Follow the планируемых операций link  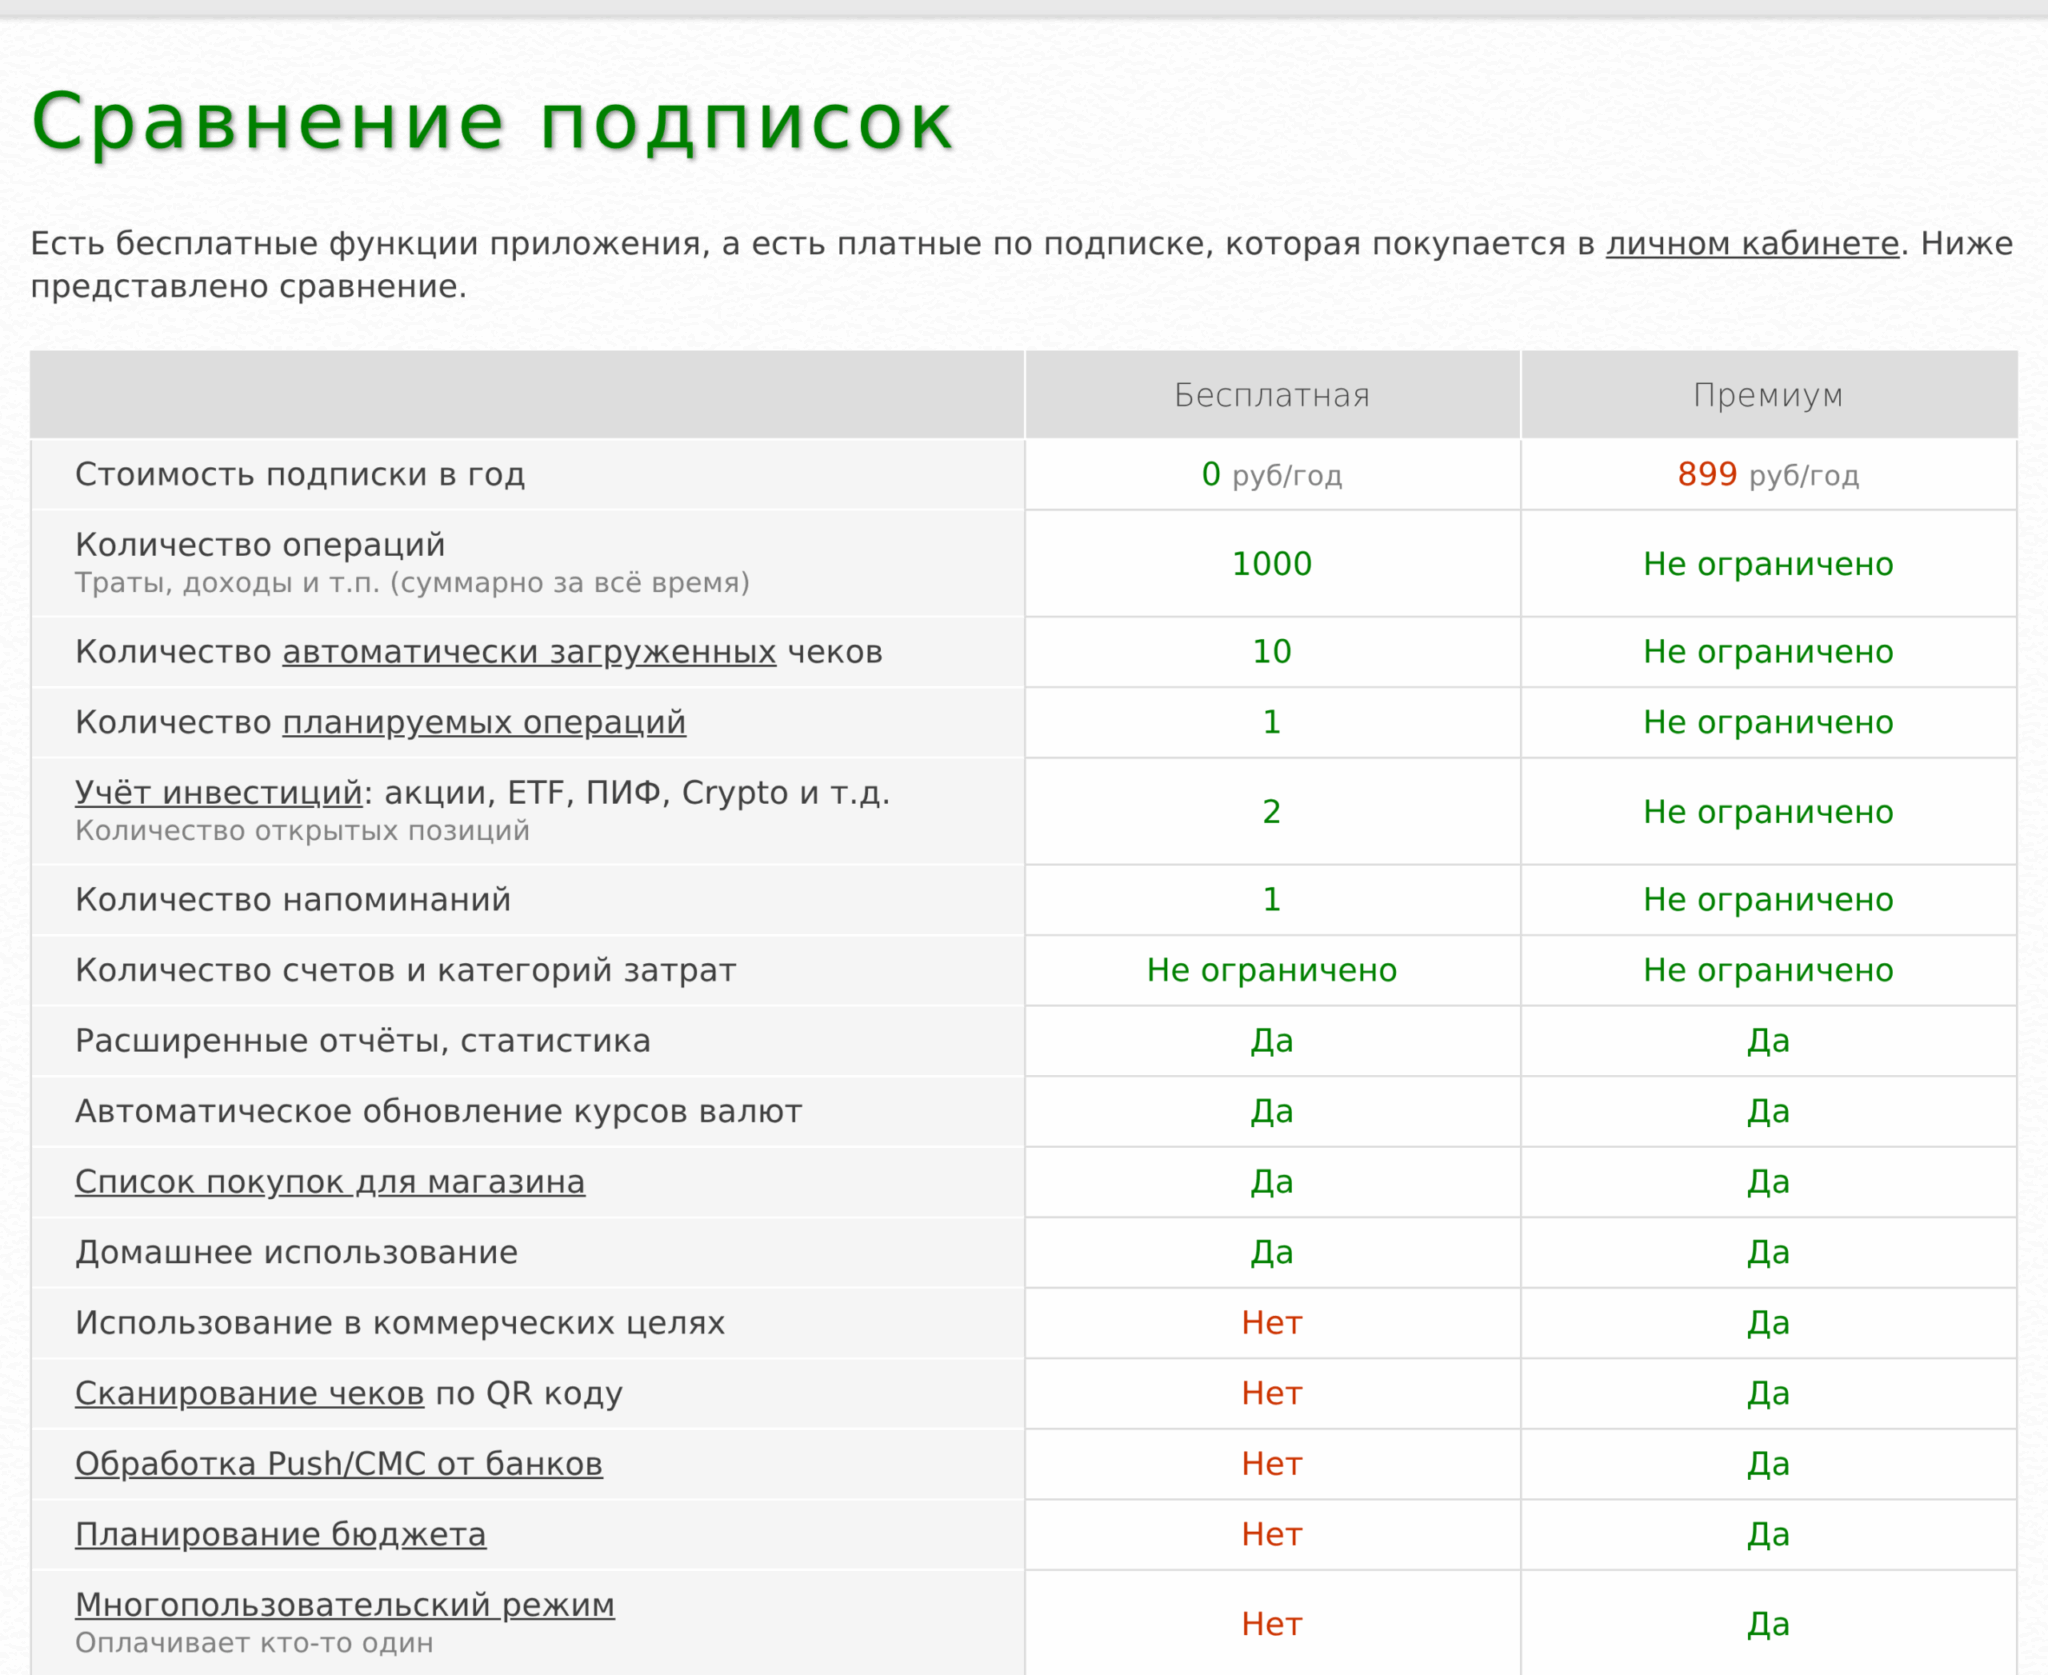[x=484, y=722]
